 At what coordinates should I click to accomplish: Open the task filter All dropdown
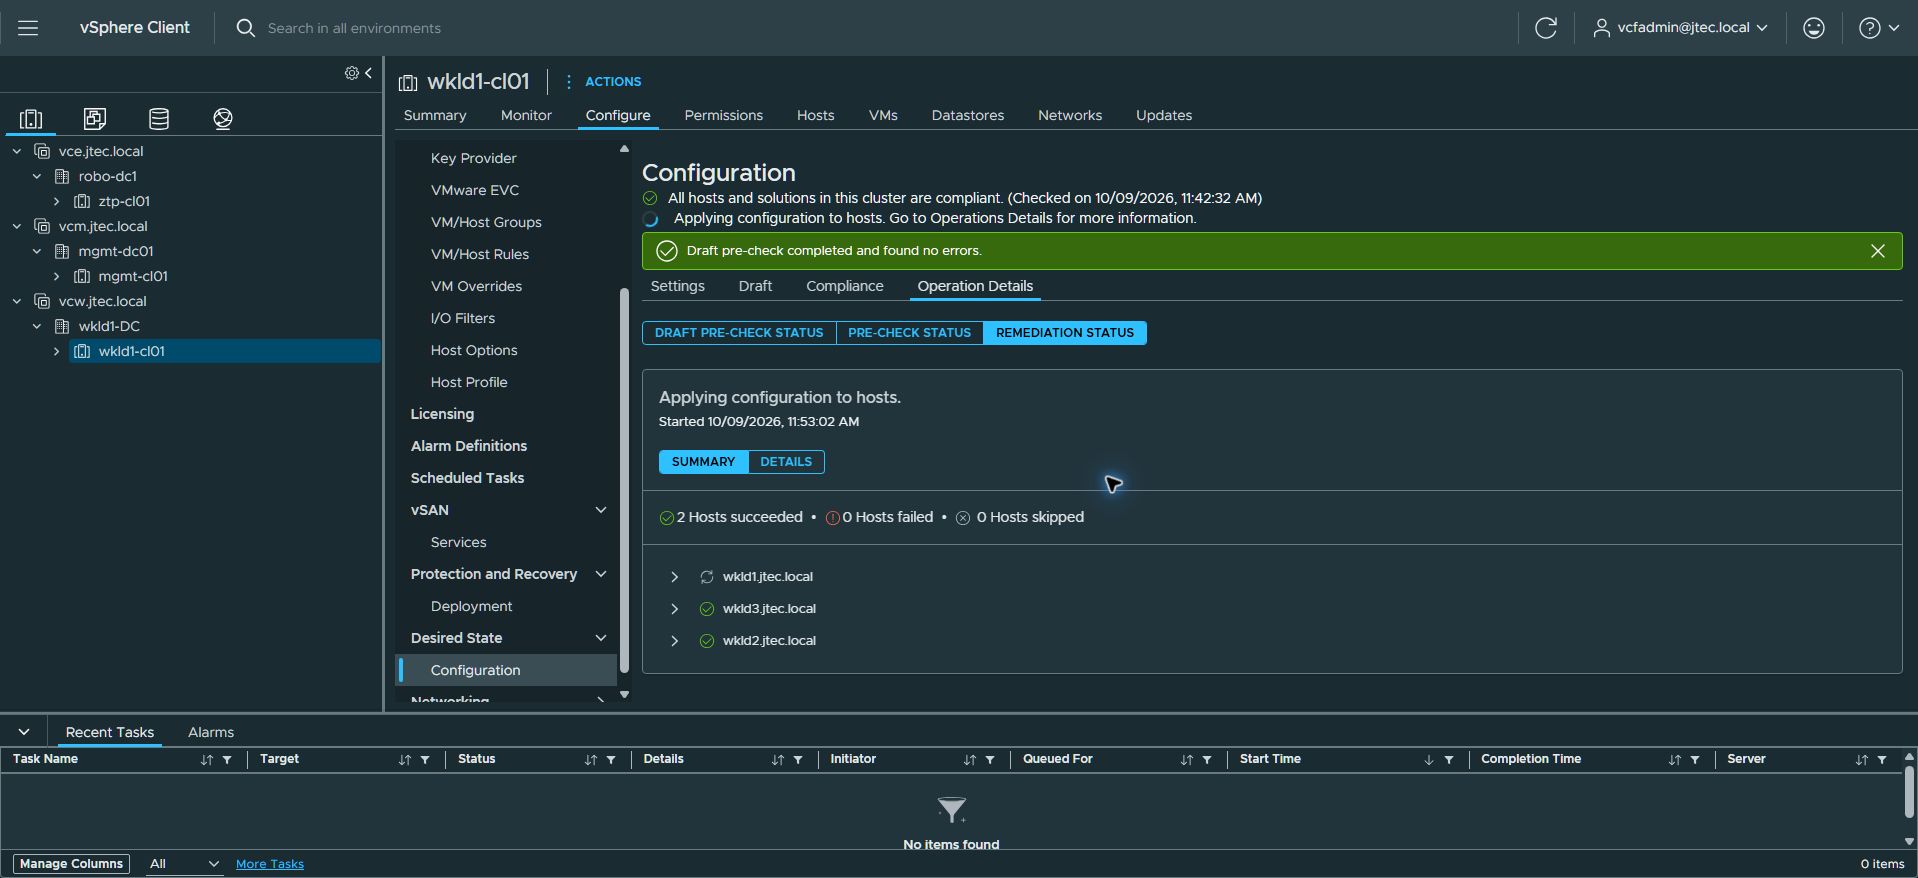tap(183, 864)
